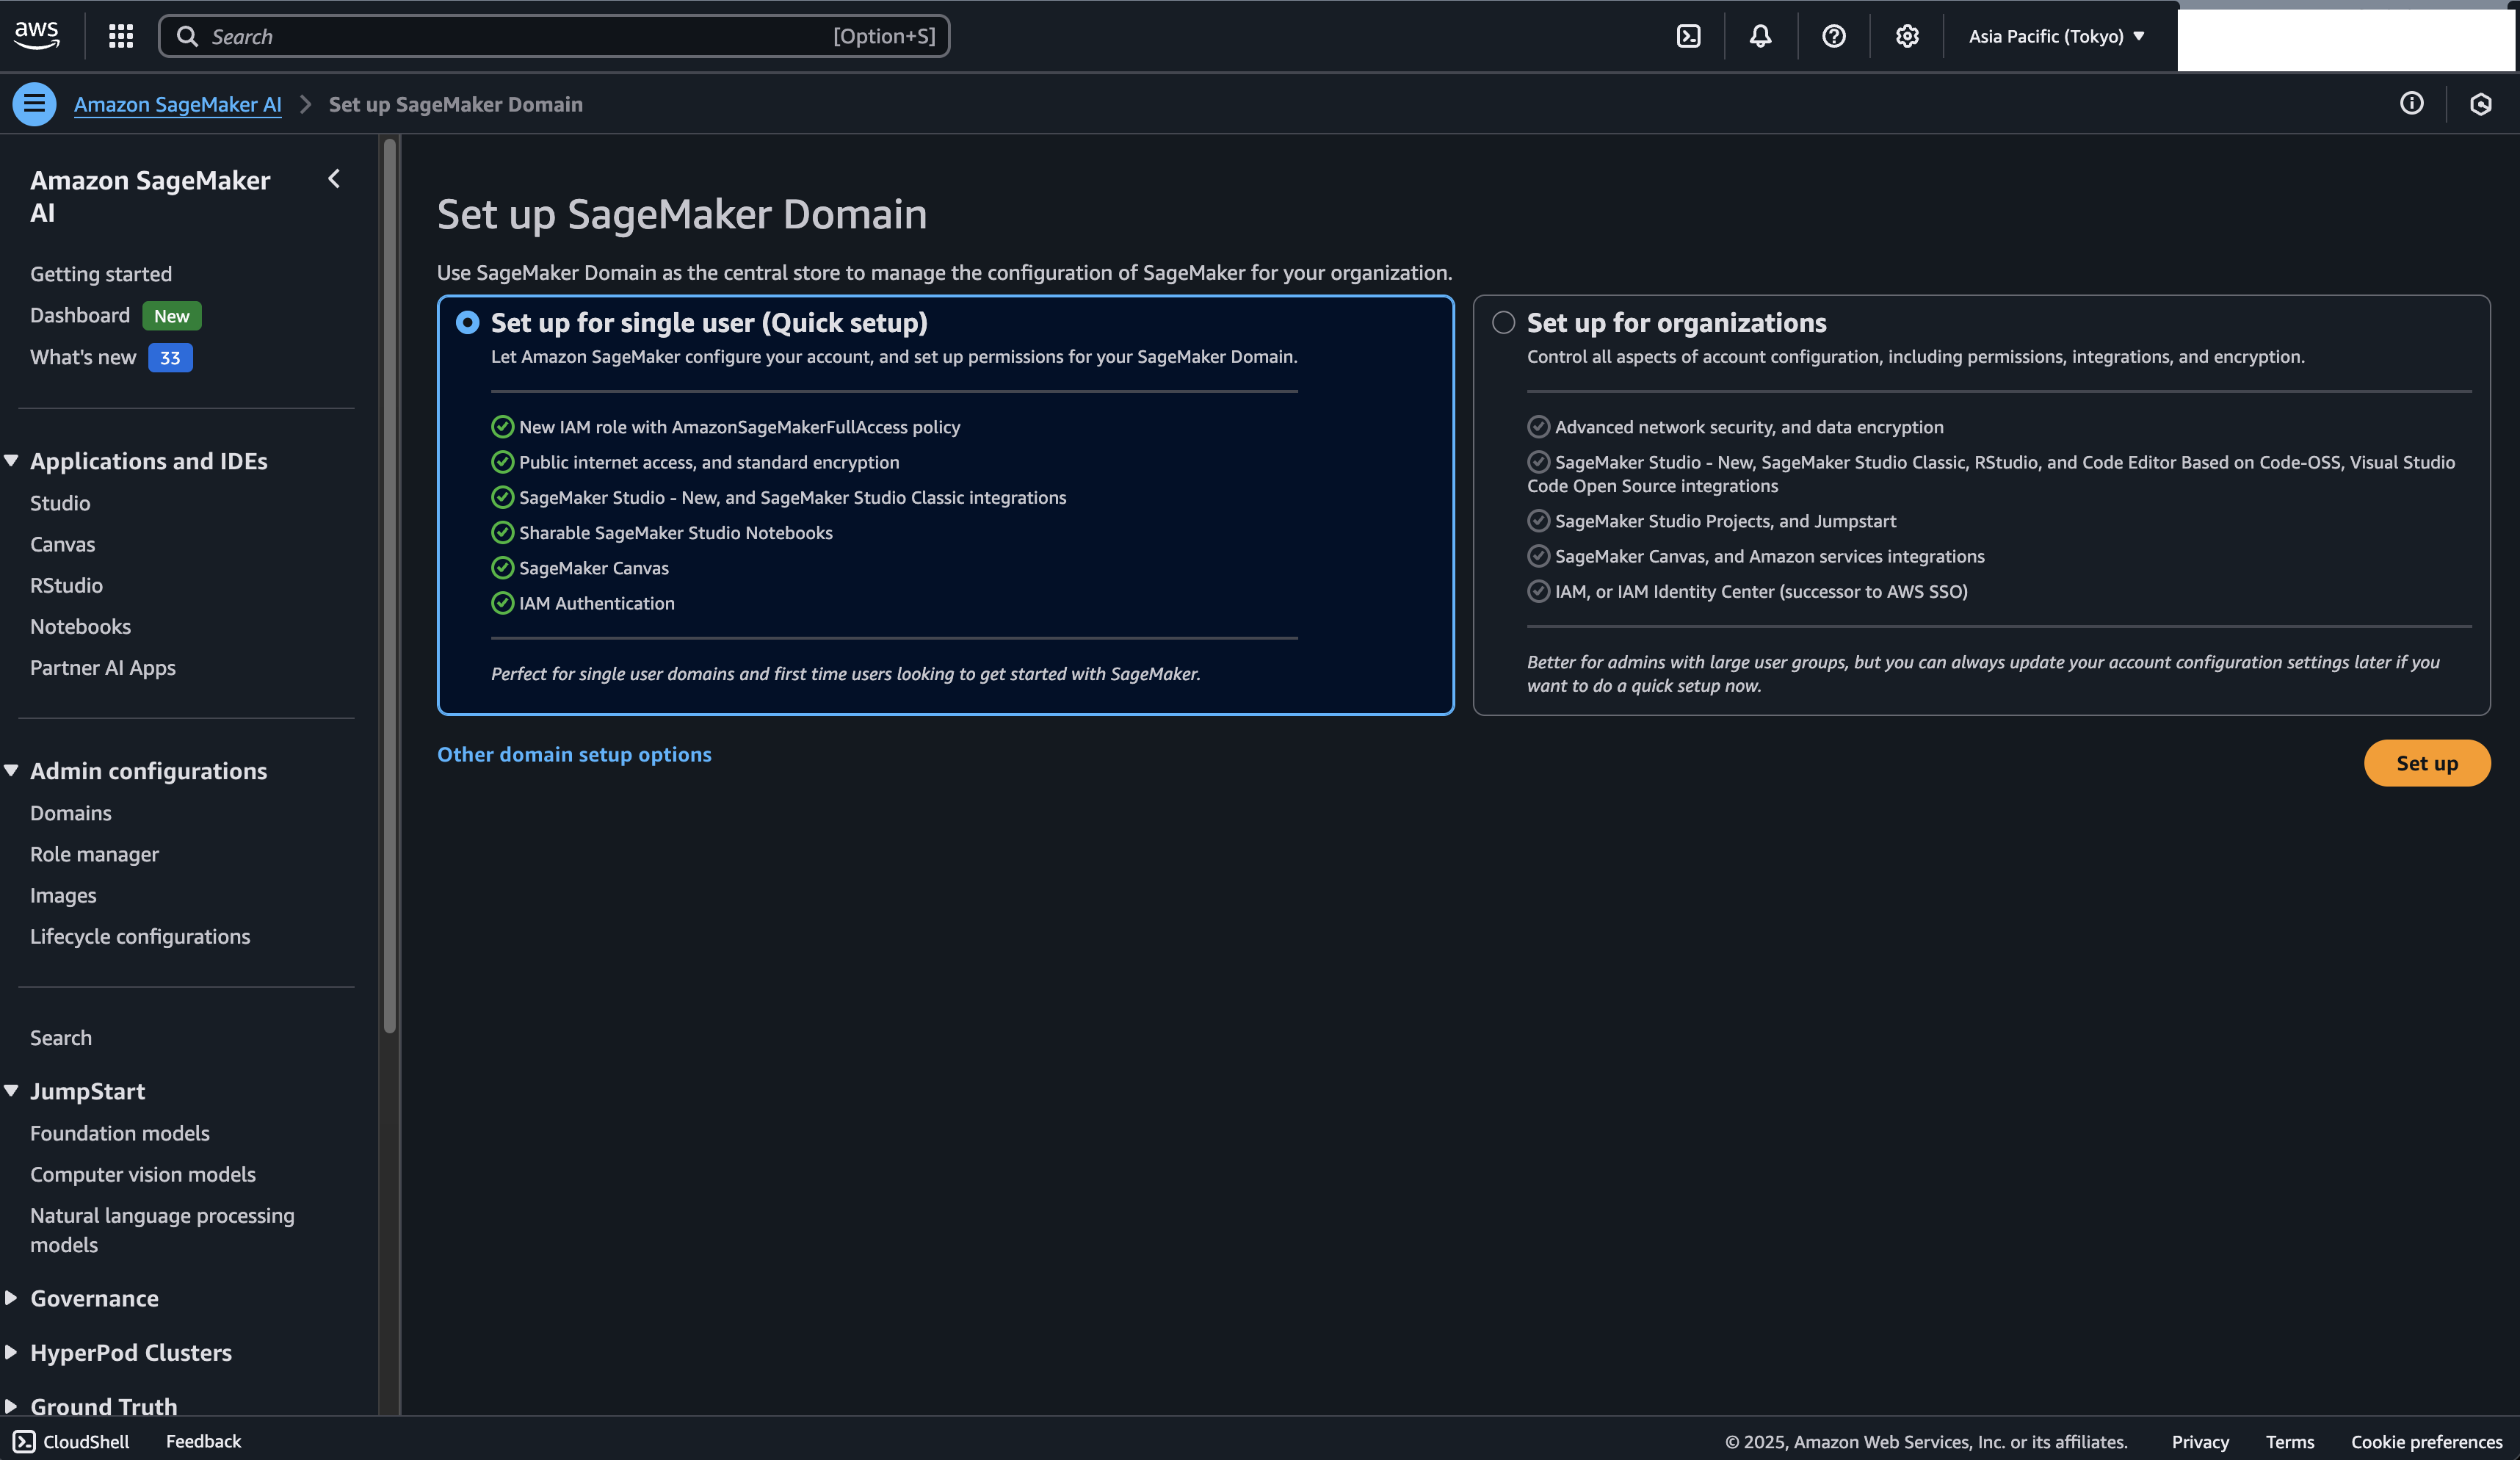
Task: Open Other domain setup options link
Action: pos(574,754)
